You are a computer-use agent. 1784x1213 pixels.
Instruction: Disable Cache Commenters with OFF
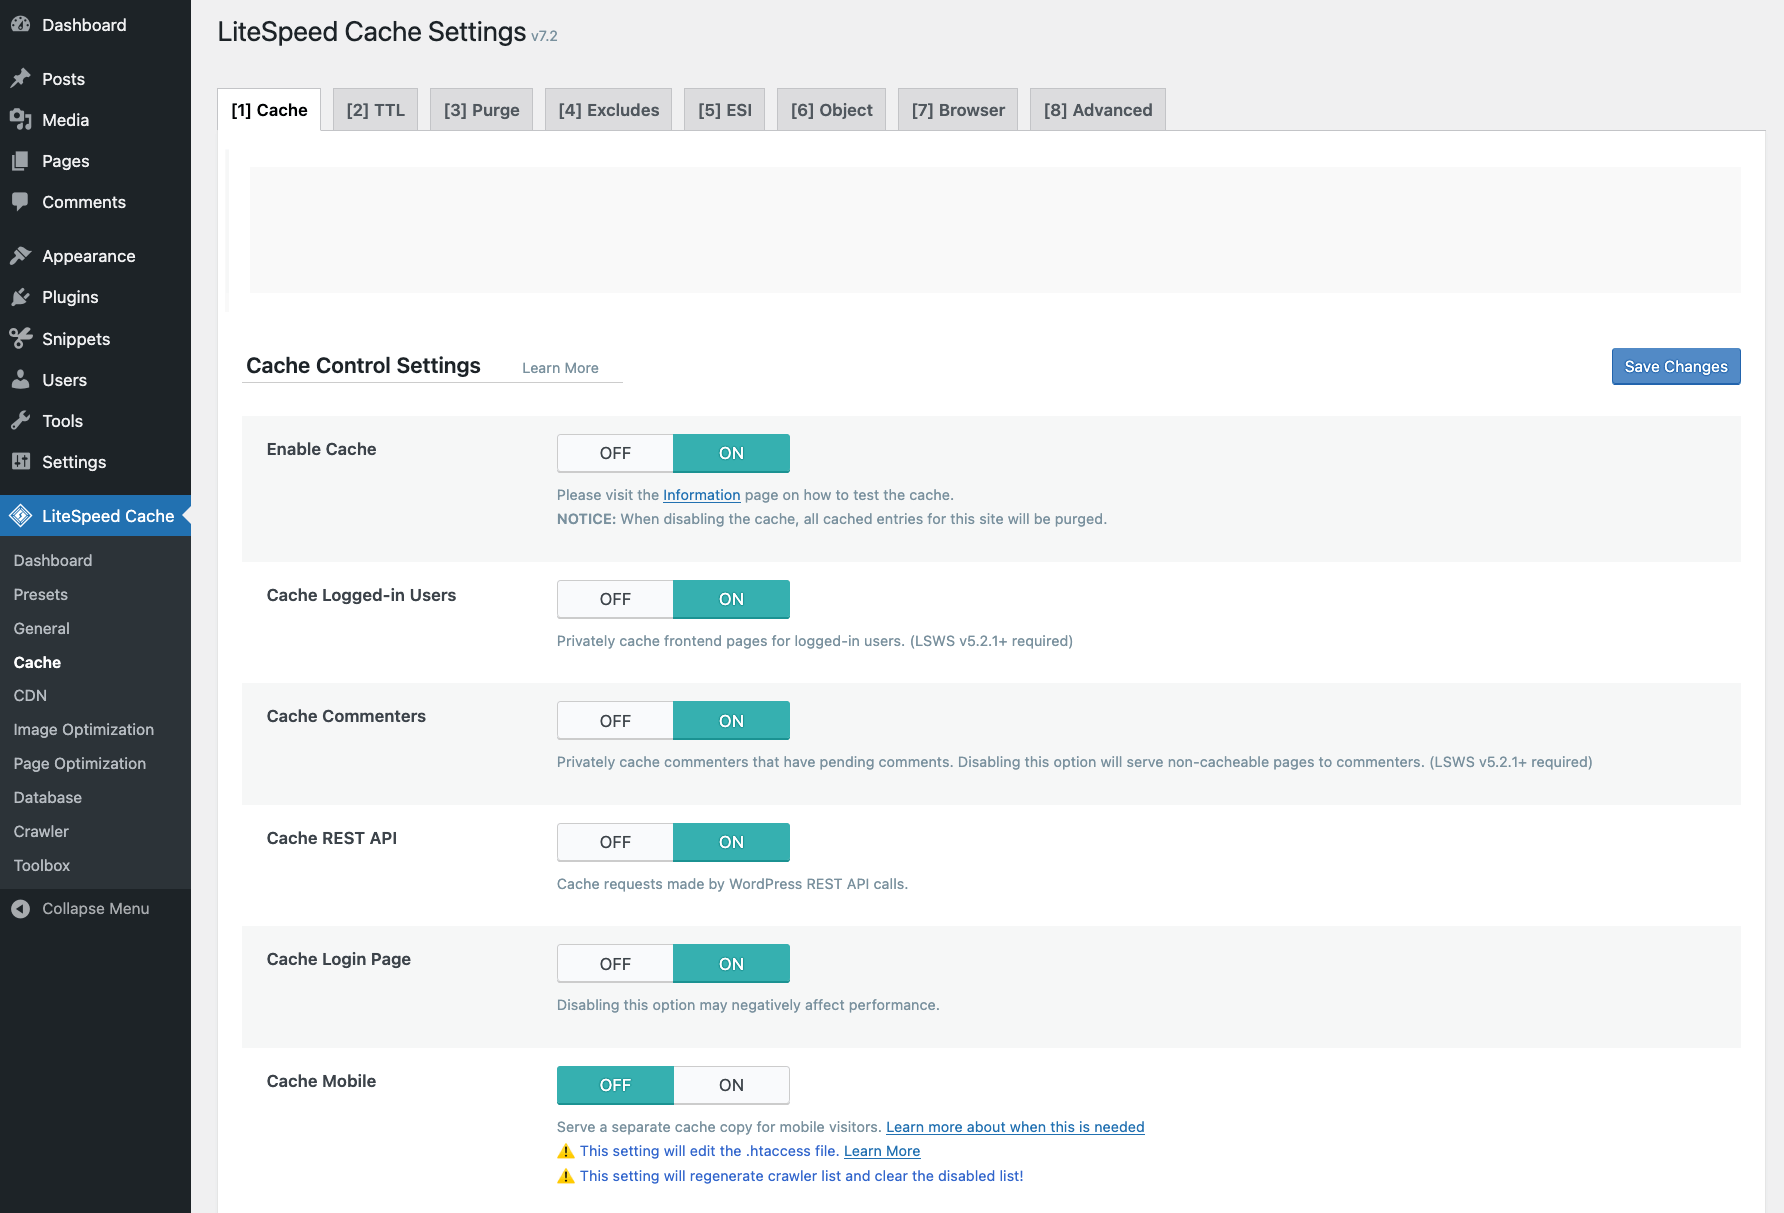click(615, 720)
